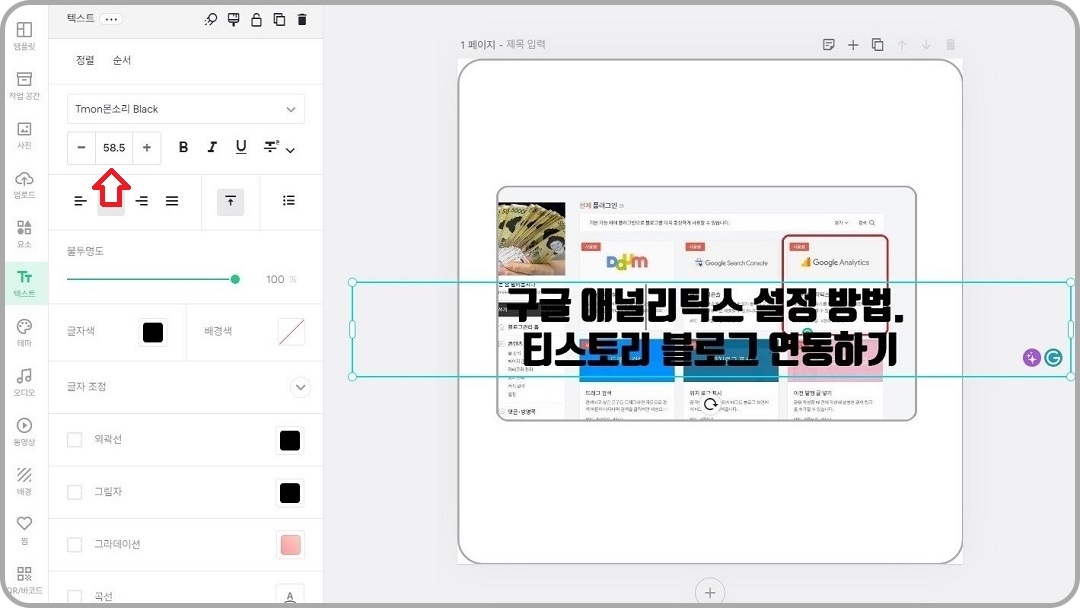Duplicate the selected element via toolbar icon

click(279, 18)
